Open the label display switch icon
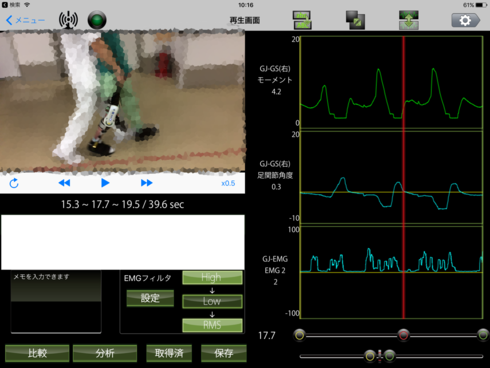The image size is (490, 368). (x=302, y=20)
